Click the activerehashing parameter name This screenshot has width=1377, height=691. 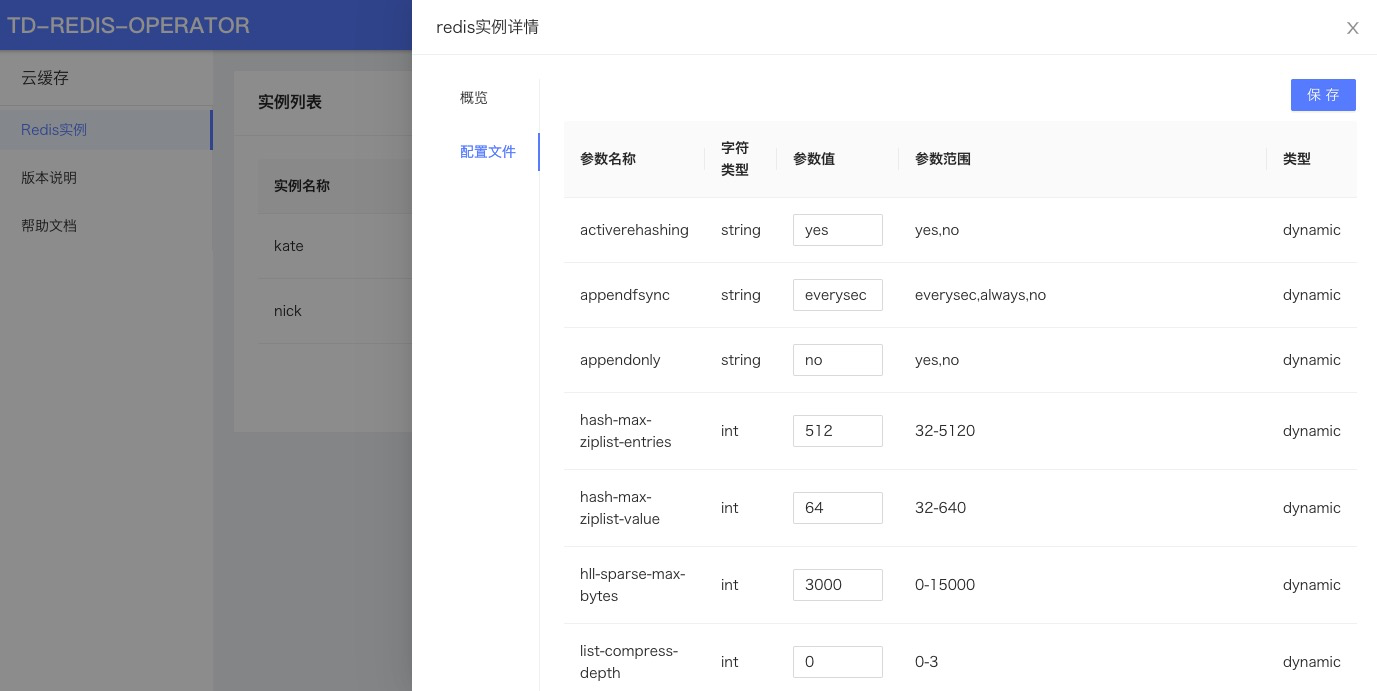pos(634,230)
